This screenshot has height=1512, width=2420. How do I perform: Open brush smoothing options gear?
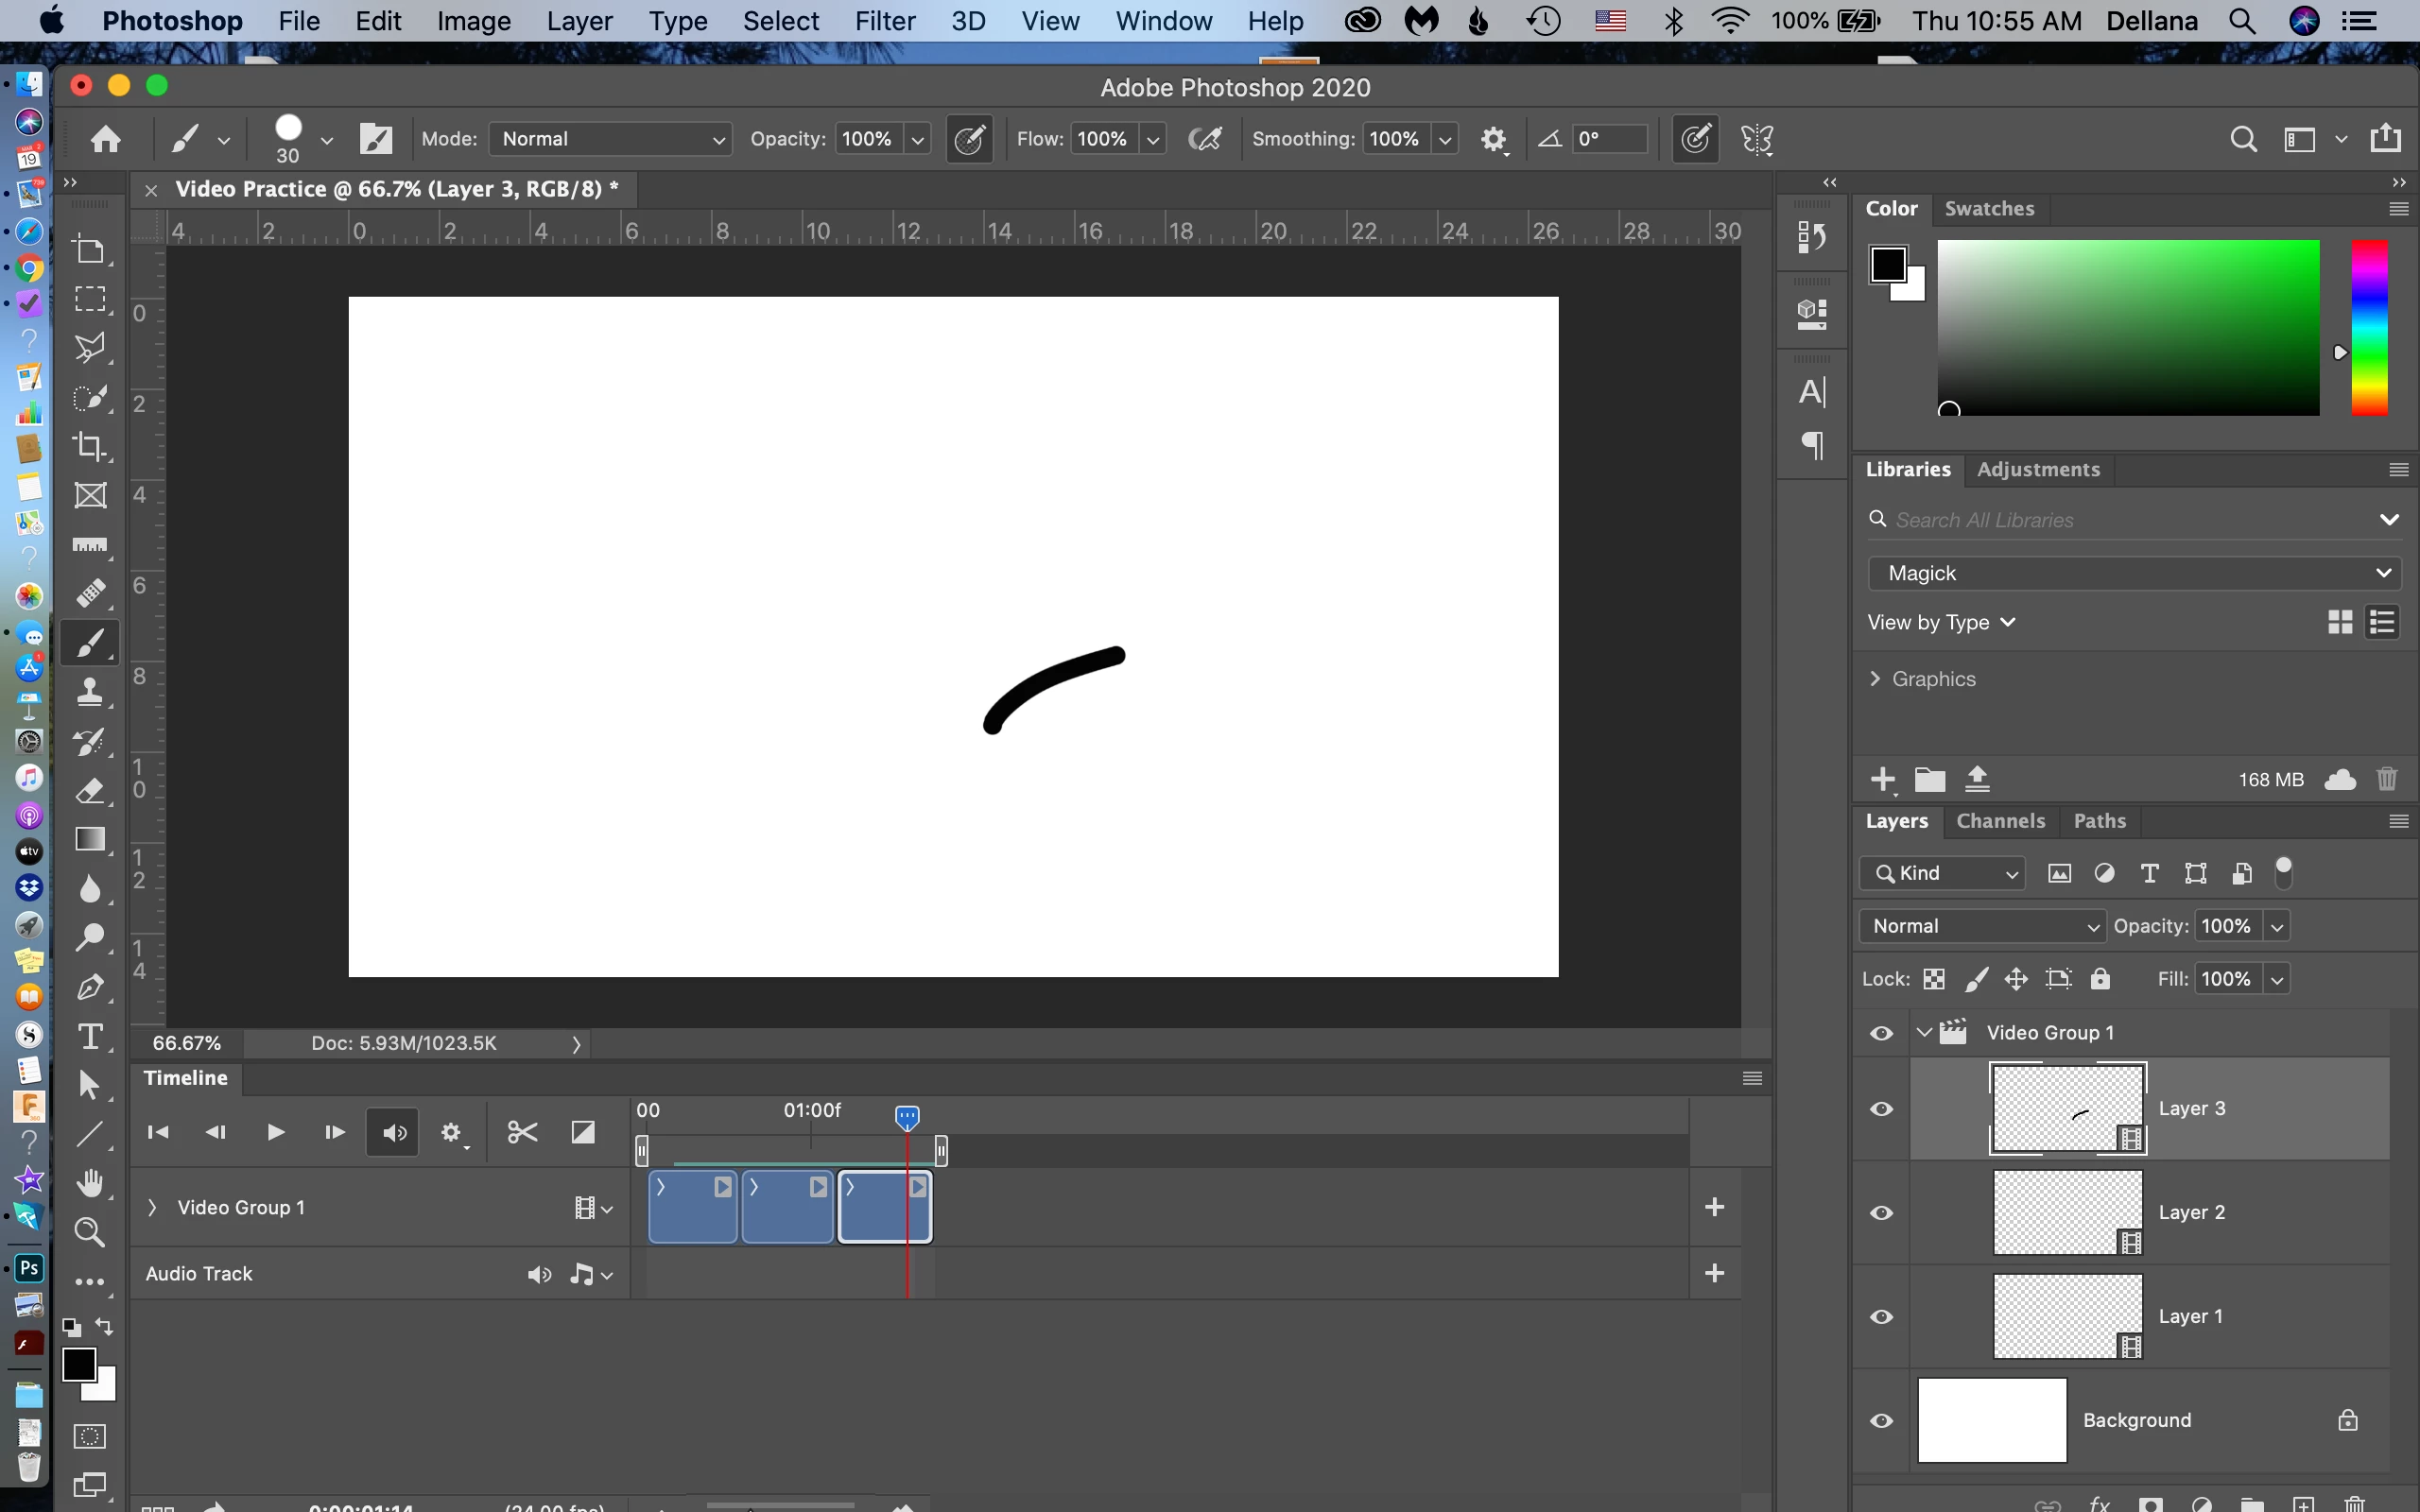[1494, 139]
